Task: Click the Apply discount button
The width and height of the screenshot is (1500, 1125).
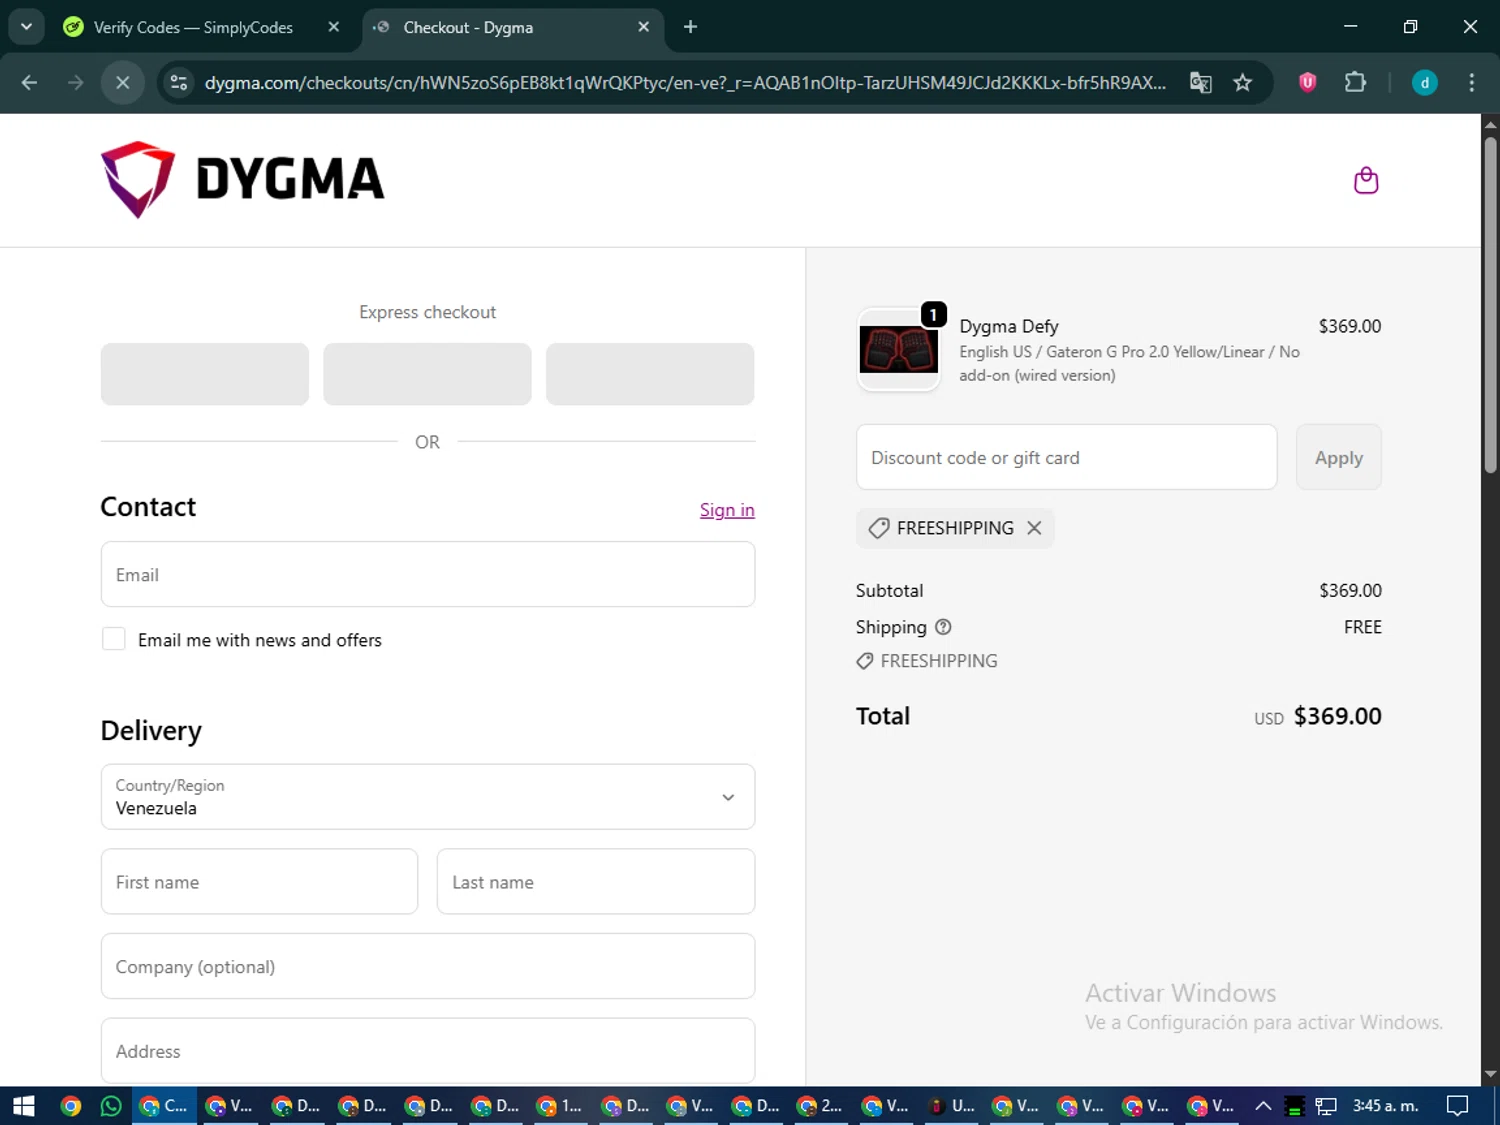Action: [1338, 457]
